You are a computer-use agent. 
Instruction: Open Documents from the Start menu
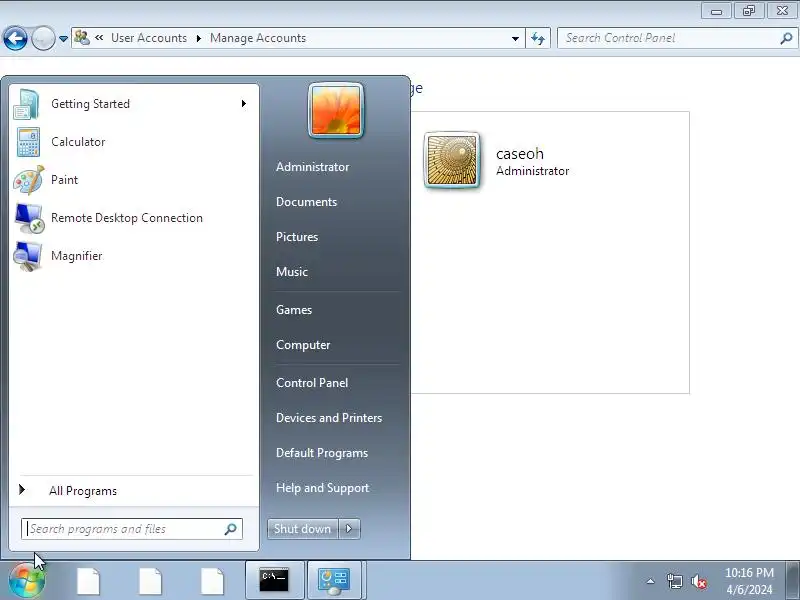[306, 202]
